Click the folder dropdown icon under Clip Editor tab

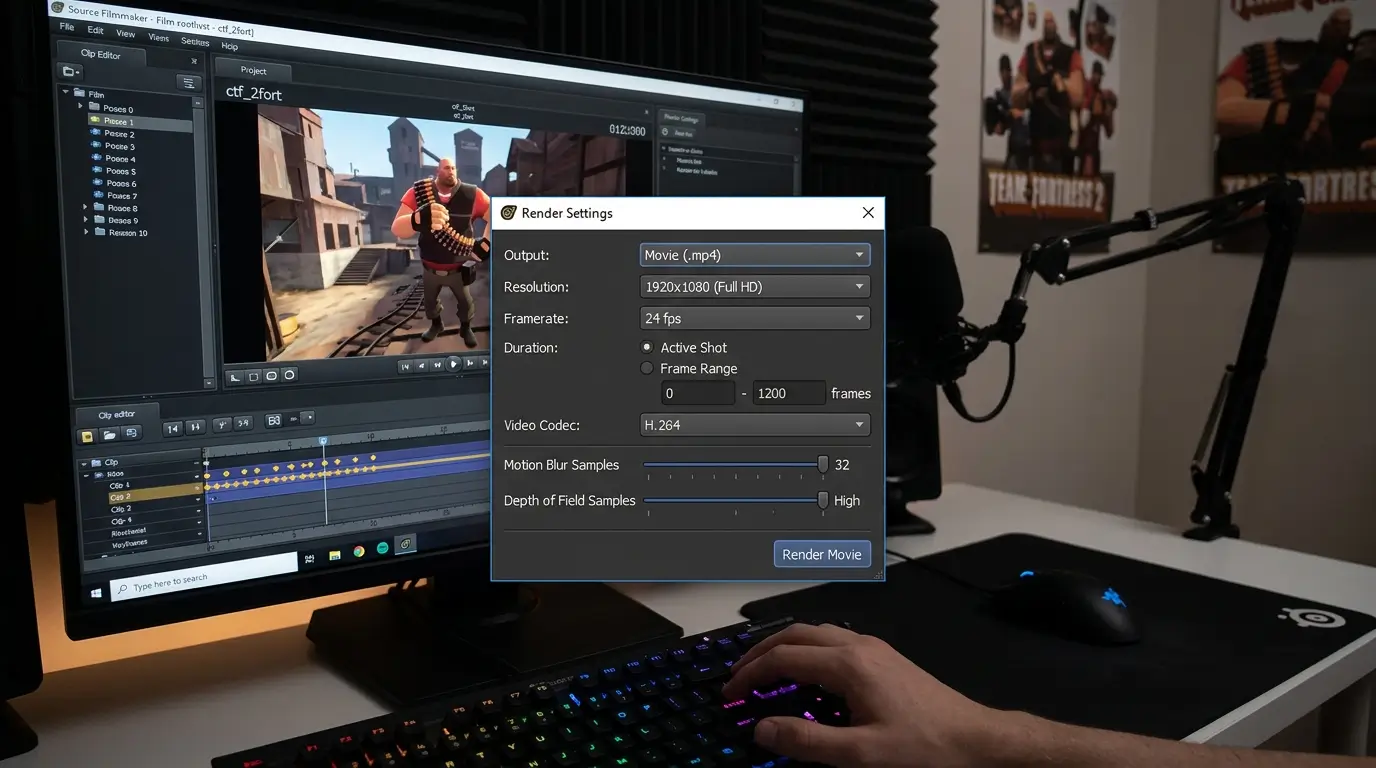tap(70, 71)
